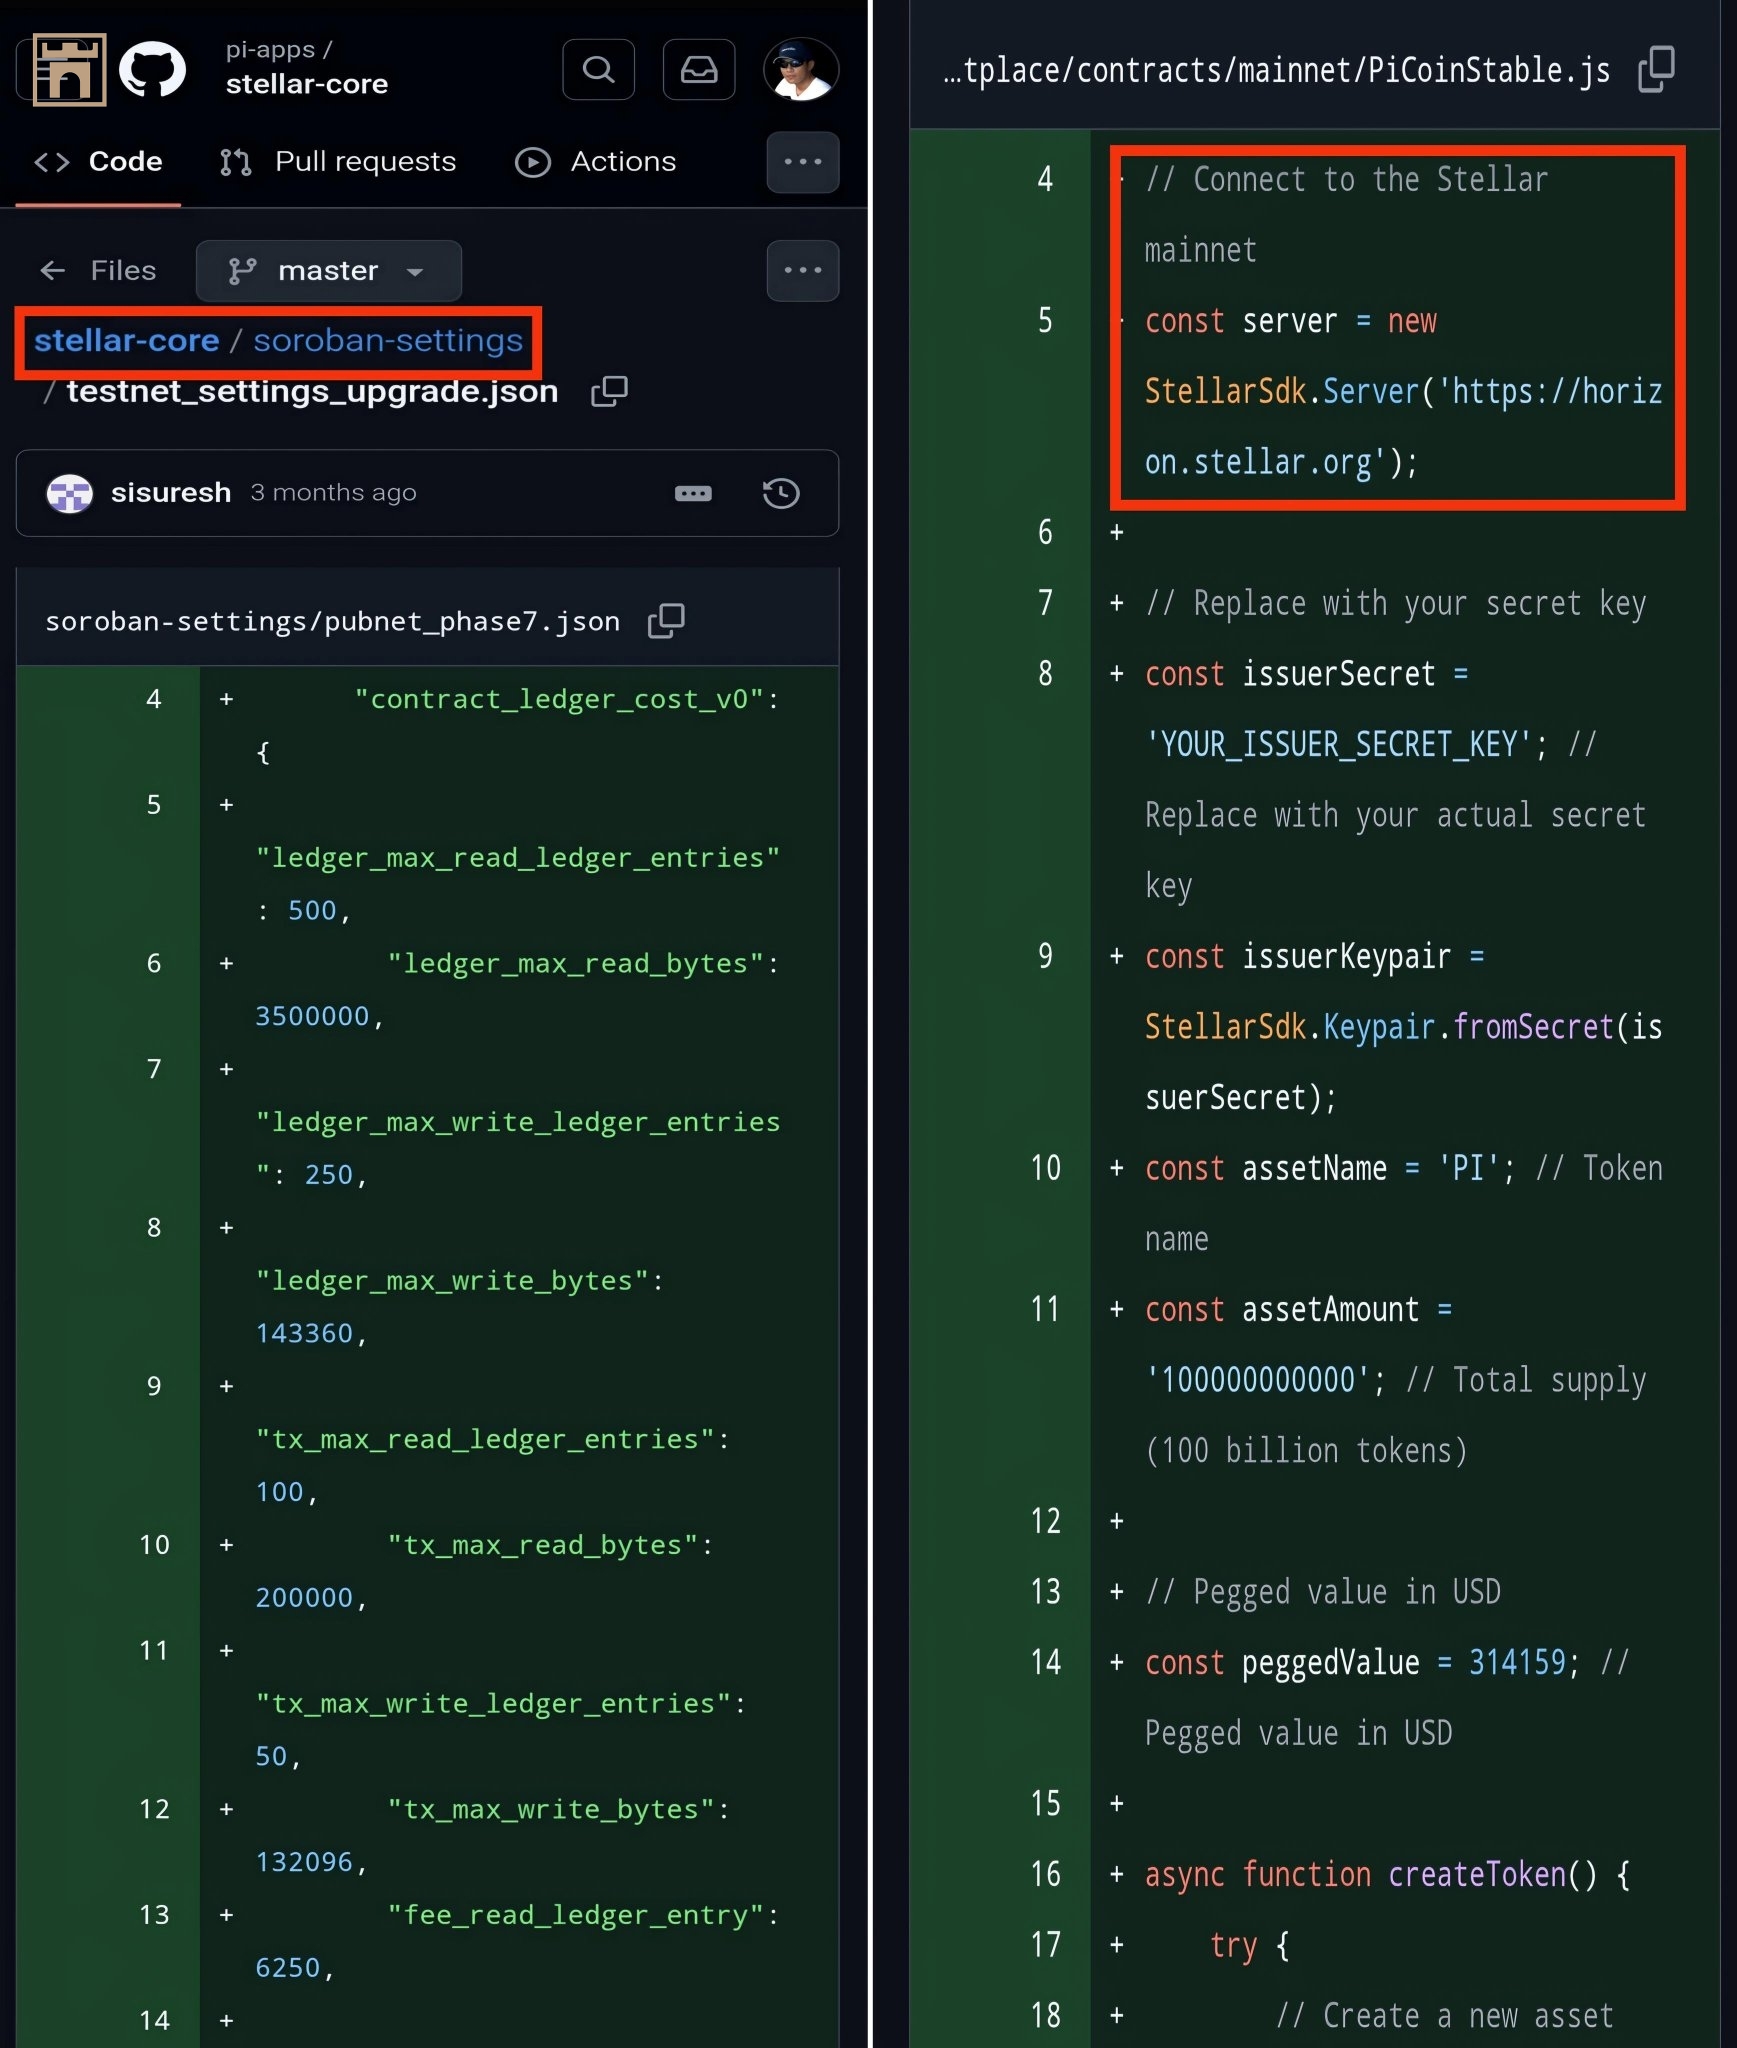Follow the stellar-core breadcrumb link
This screenshot has height=2048, width=1737.
(126, 340)
